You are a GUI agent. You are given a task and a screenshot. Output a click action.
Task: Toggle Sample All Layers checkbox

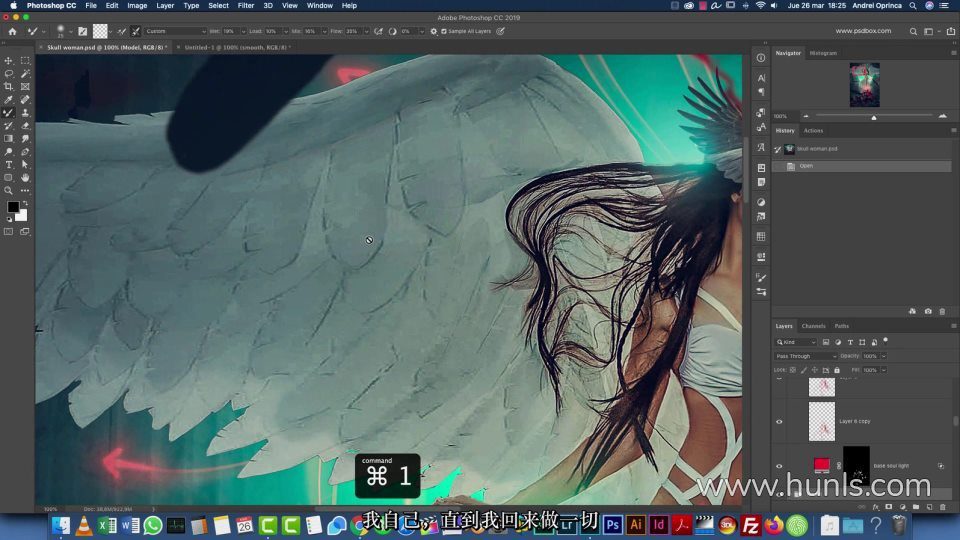coord(444,31)
